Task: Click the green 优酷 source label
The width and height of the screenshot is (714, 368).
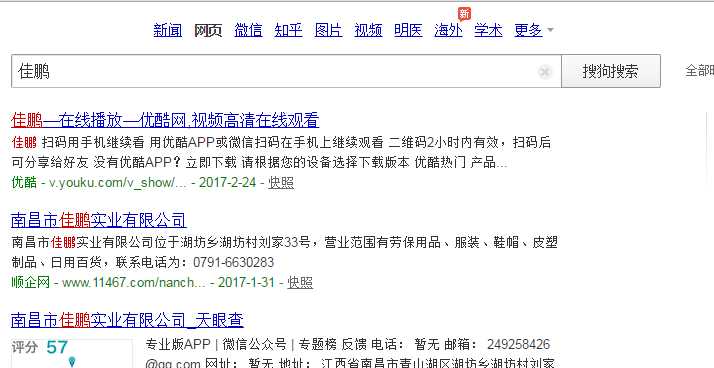Action: [x=24, y=183]
